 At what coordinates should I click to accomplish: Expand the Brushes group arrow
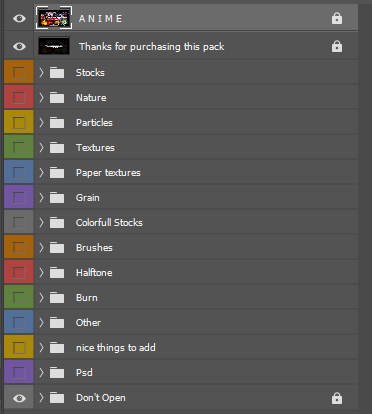click(x=41, y=247)
